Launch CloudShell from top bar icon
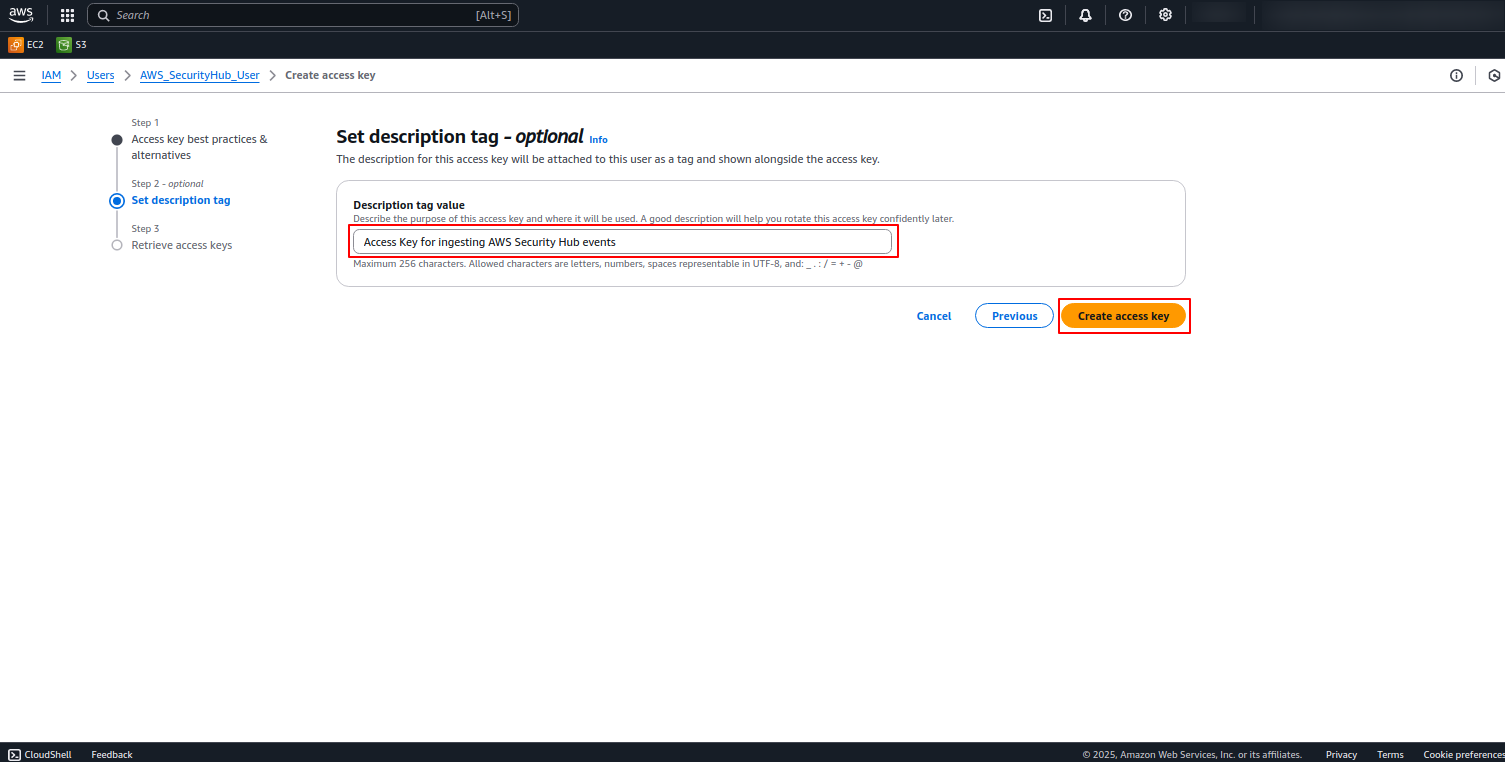Image resolution: width=1505 pixels, height=762 pixels. point(1045,15)
